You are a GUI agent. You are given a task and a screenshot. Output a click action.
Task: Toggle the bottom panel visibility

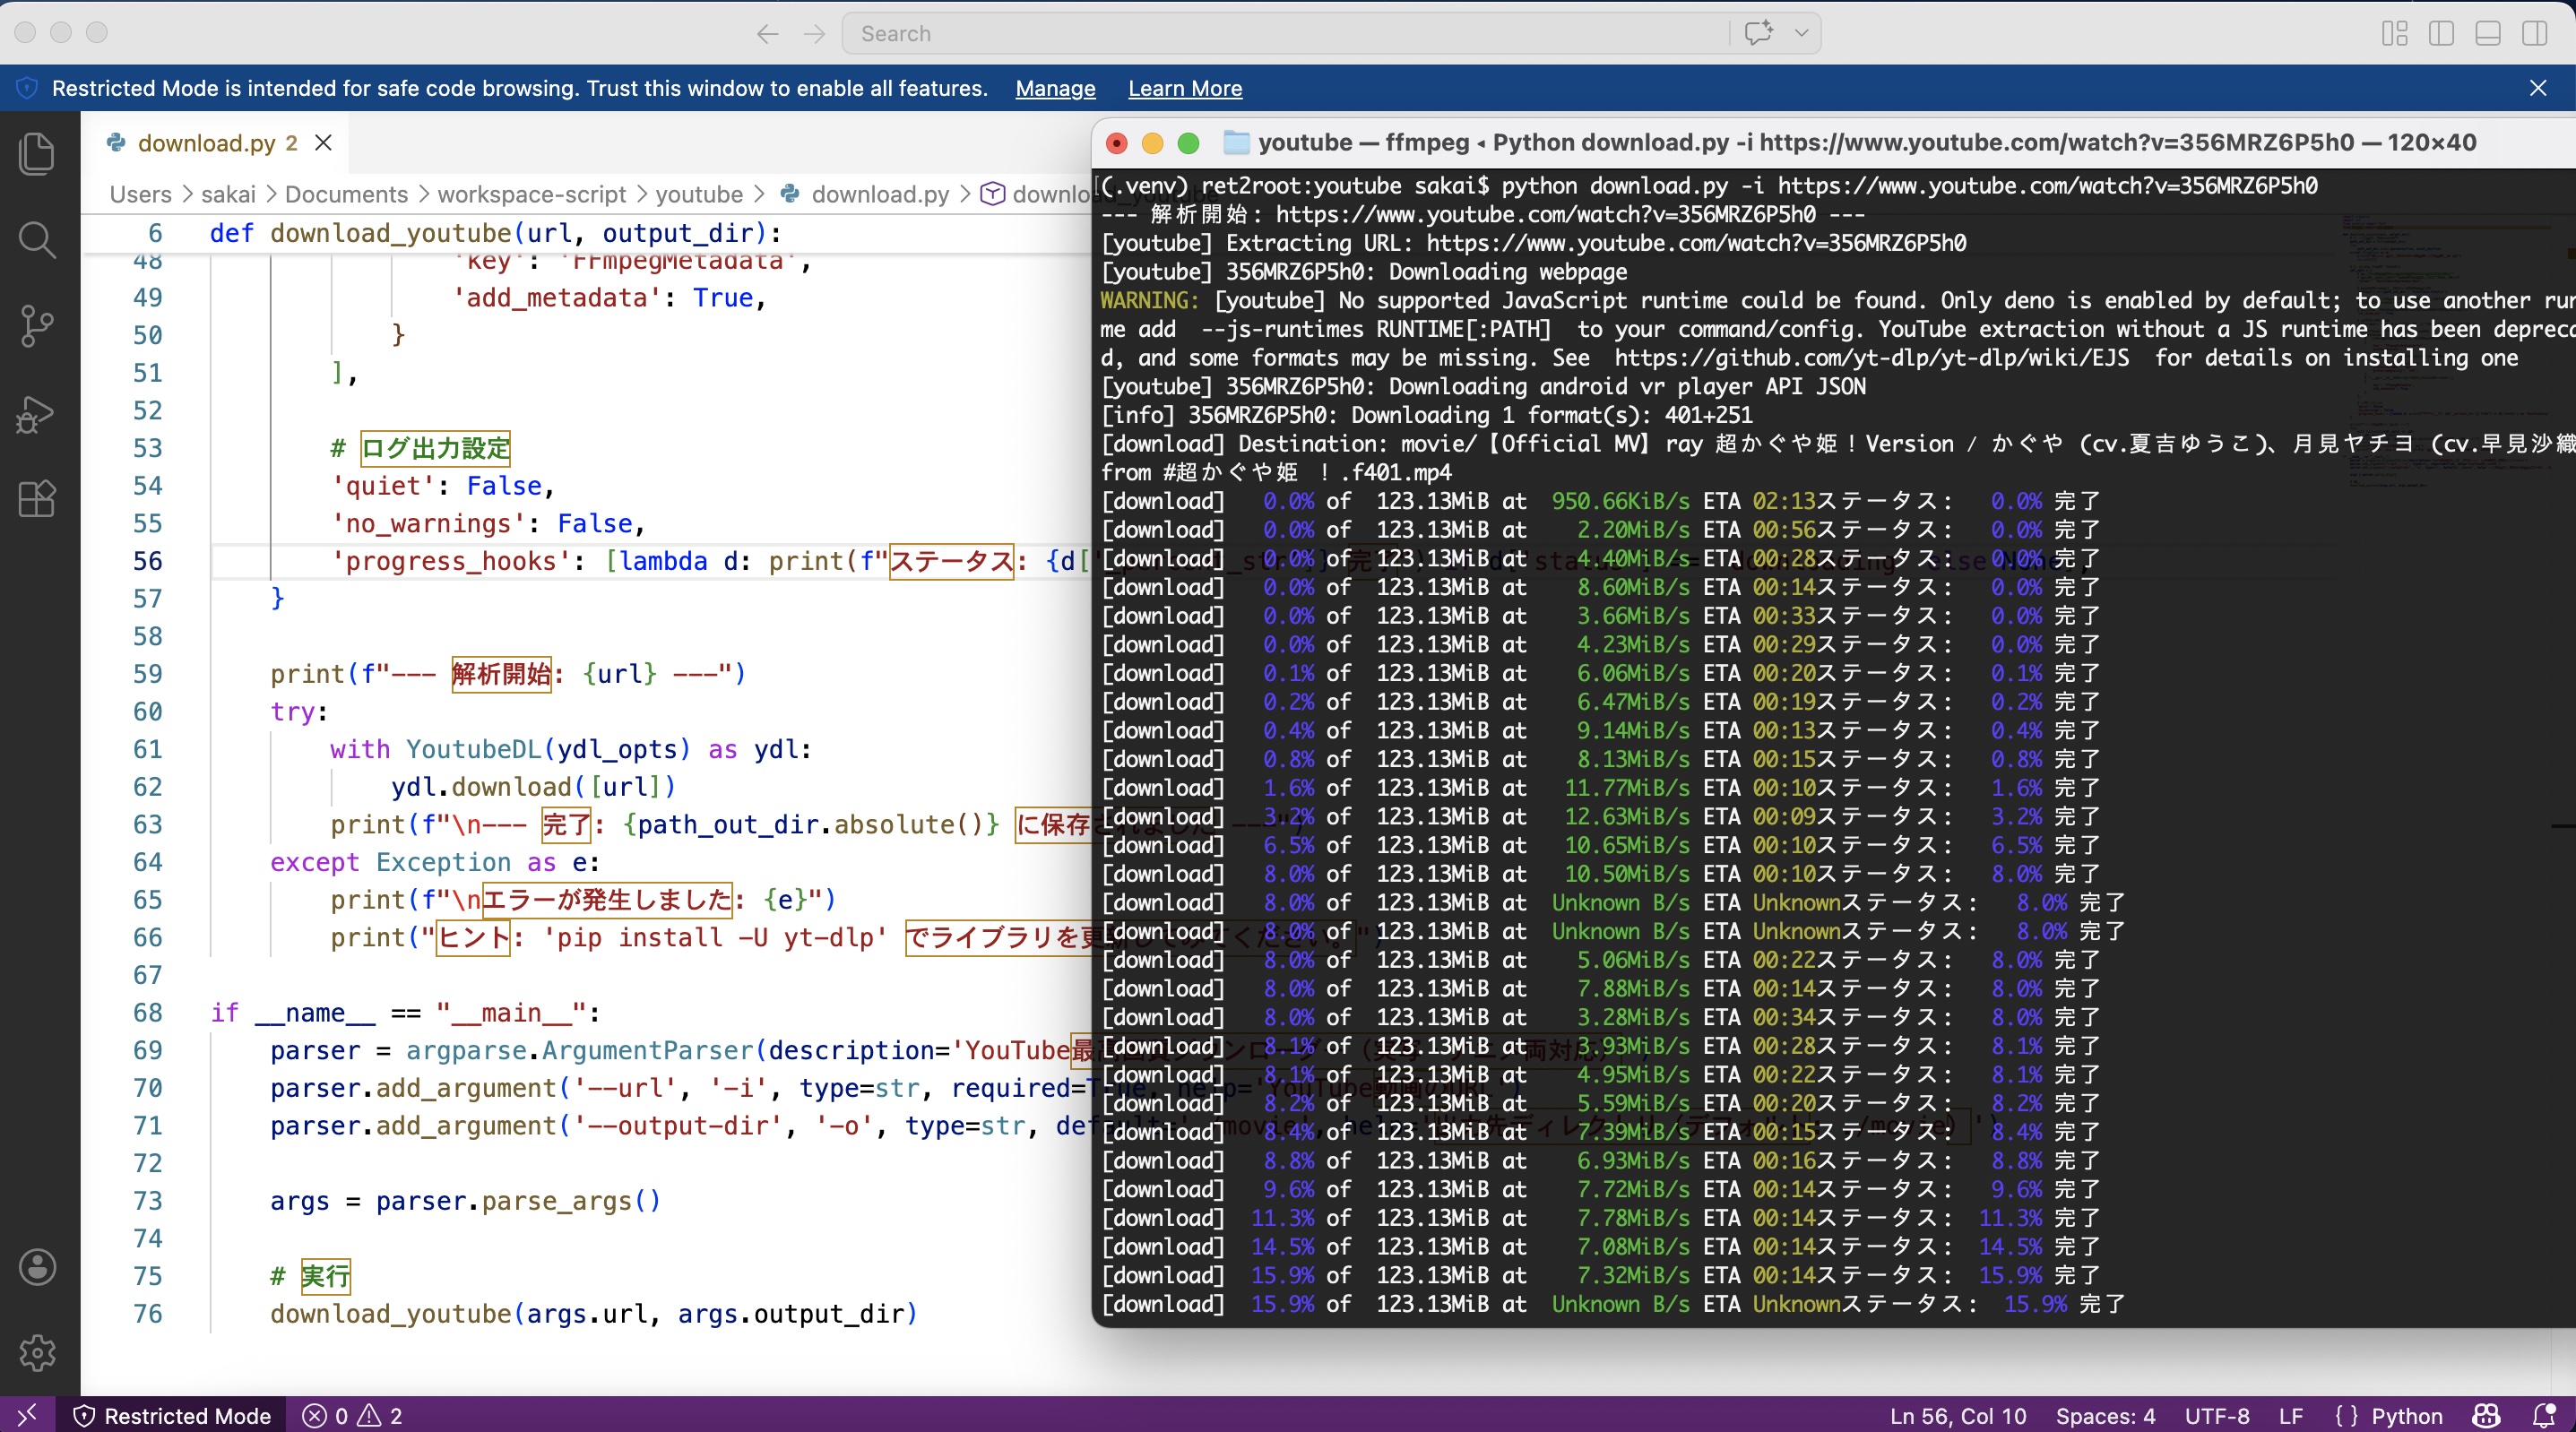[2487, 33]
